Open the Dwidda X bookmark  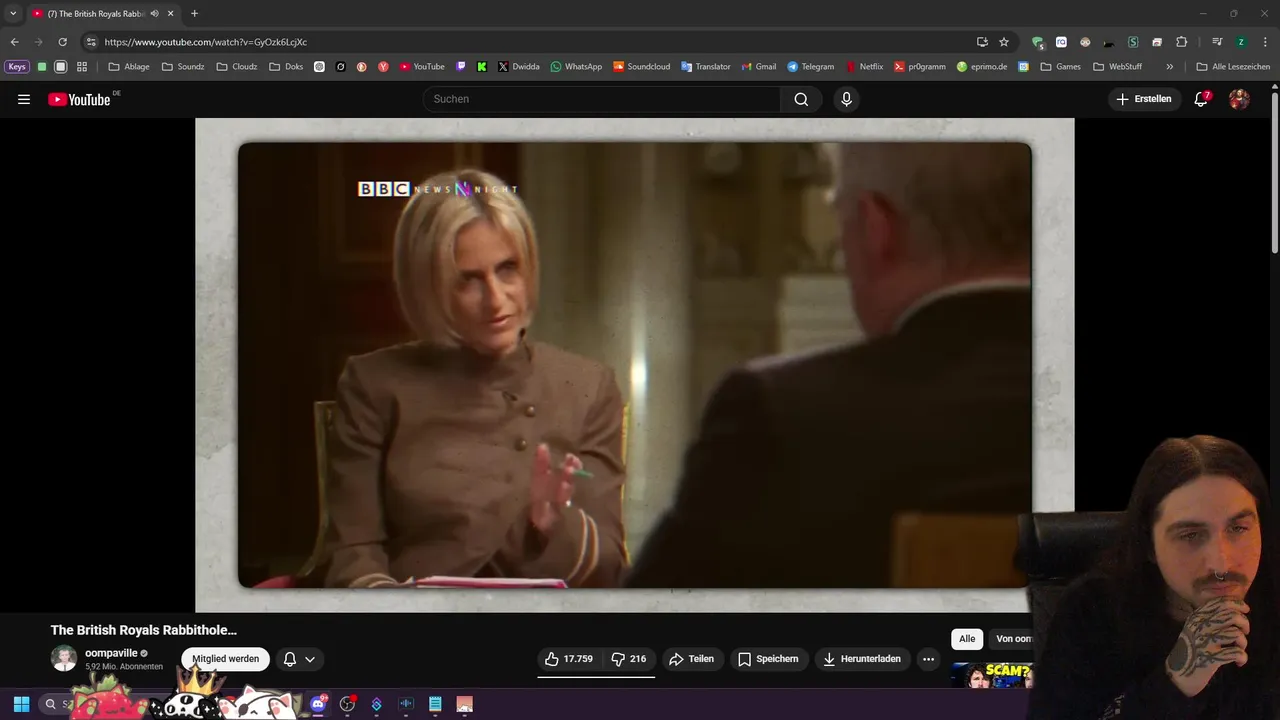(518, 67)
